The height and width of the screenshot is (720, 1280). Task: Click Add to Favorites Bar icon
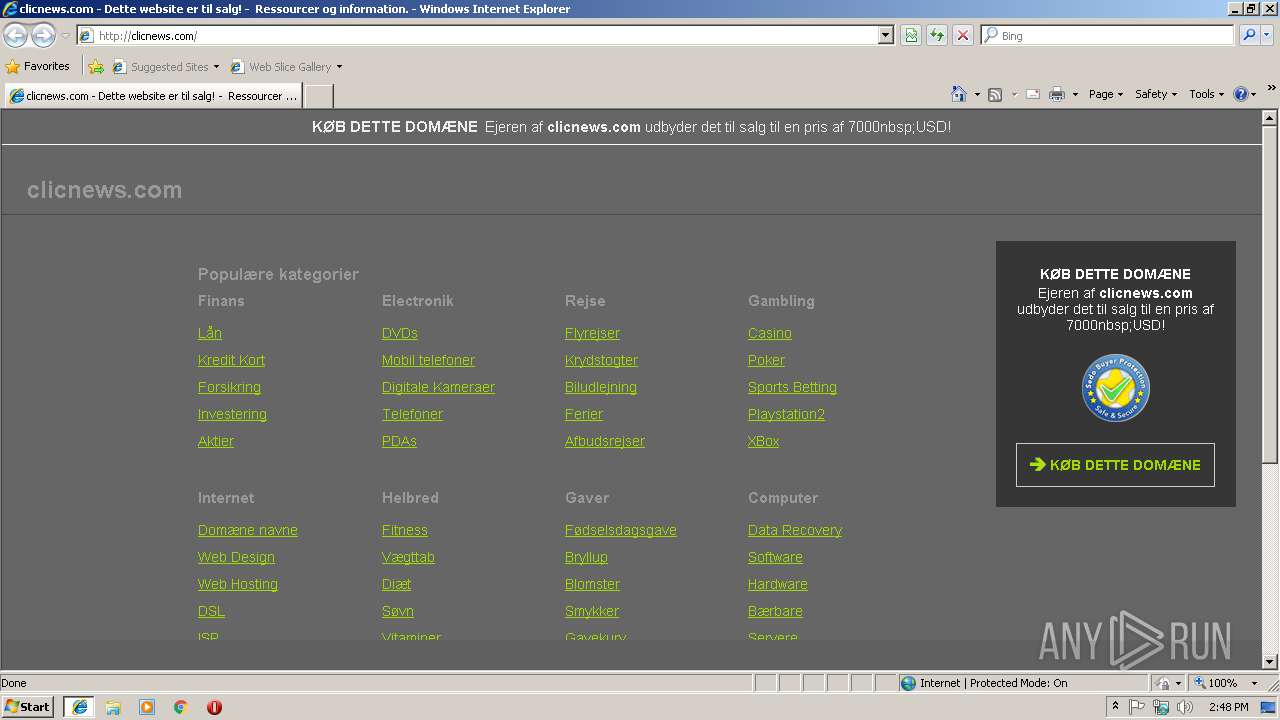96,67
